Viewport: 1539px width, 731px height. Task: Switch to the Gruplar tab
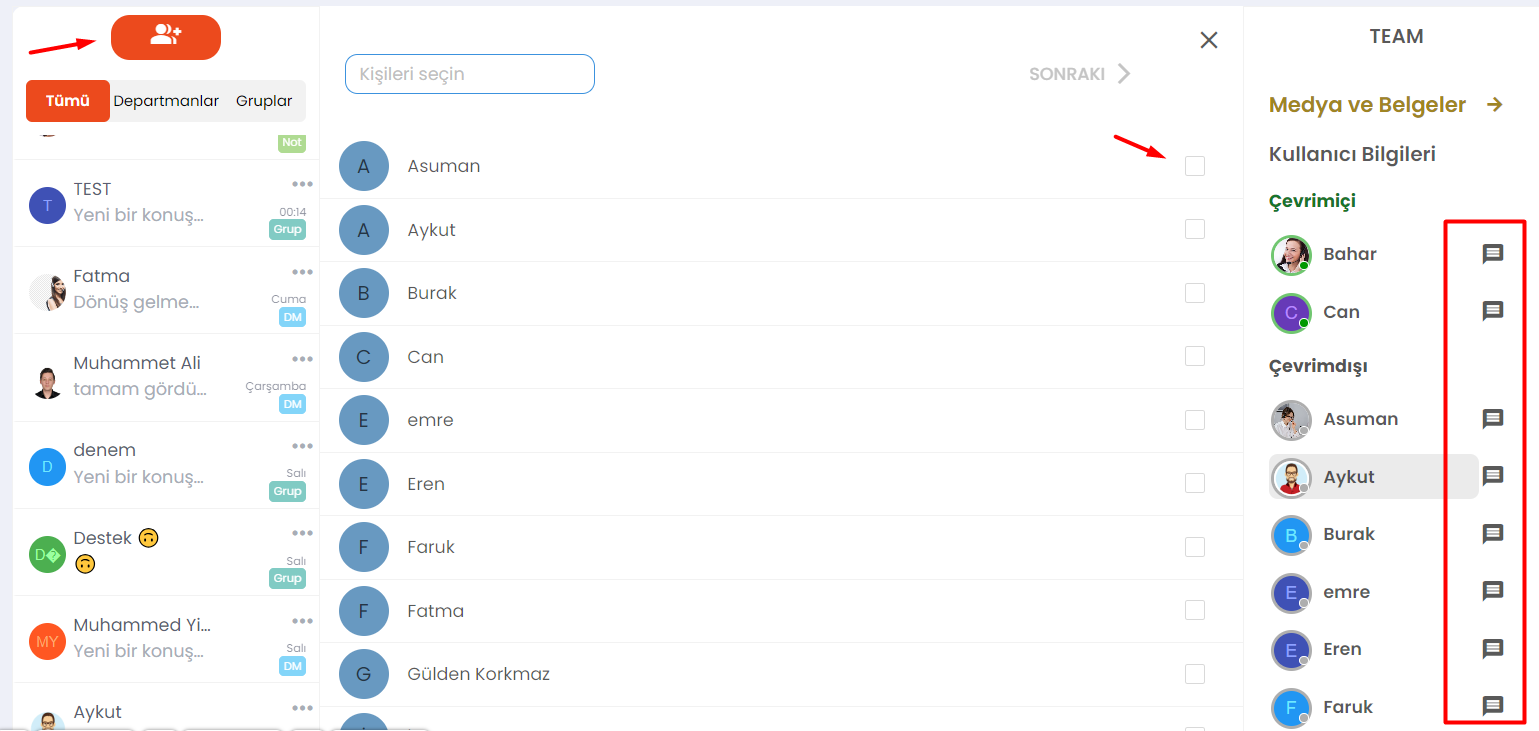(264, 101)
